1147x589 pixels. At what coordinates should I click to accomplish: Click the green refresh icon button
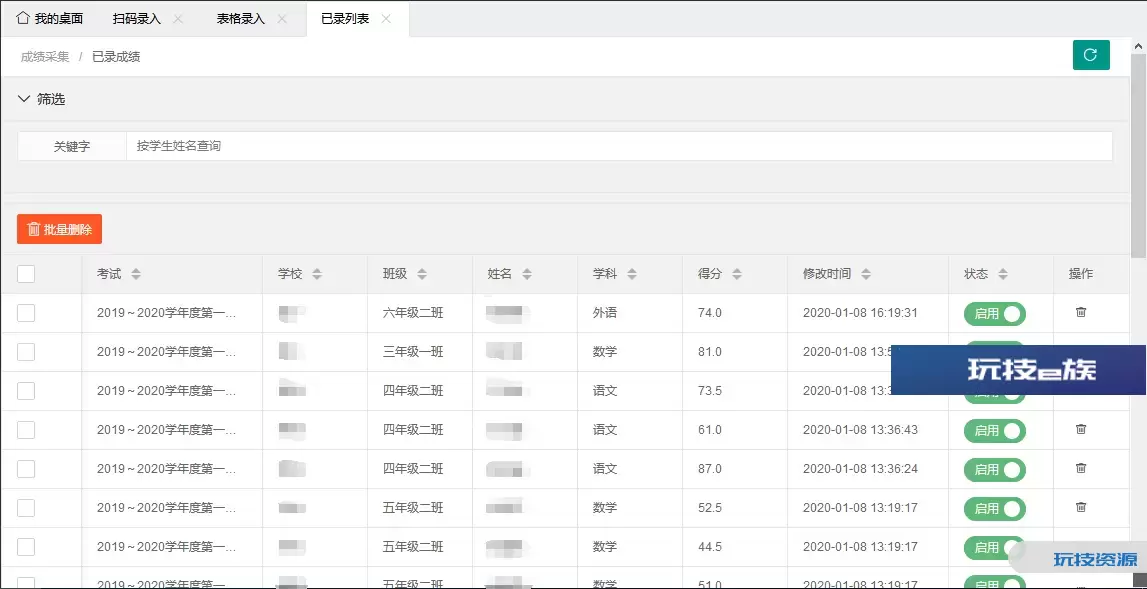1091,55
